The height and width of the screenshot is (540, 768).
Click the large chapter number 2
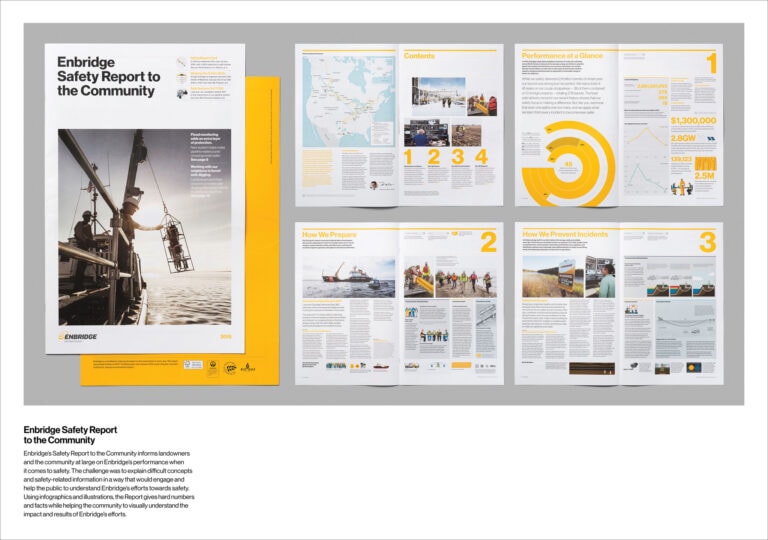[488, 242]
